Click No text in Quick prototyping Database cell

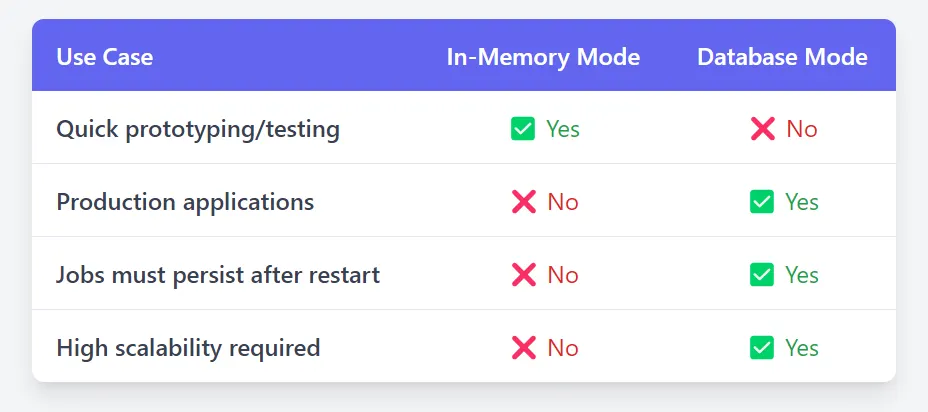[x=802, y=129]
